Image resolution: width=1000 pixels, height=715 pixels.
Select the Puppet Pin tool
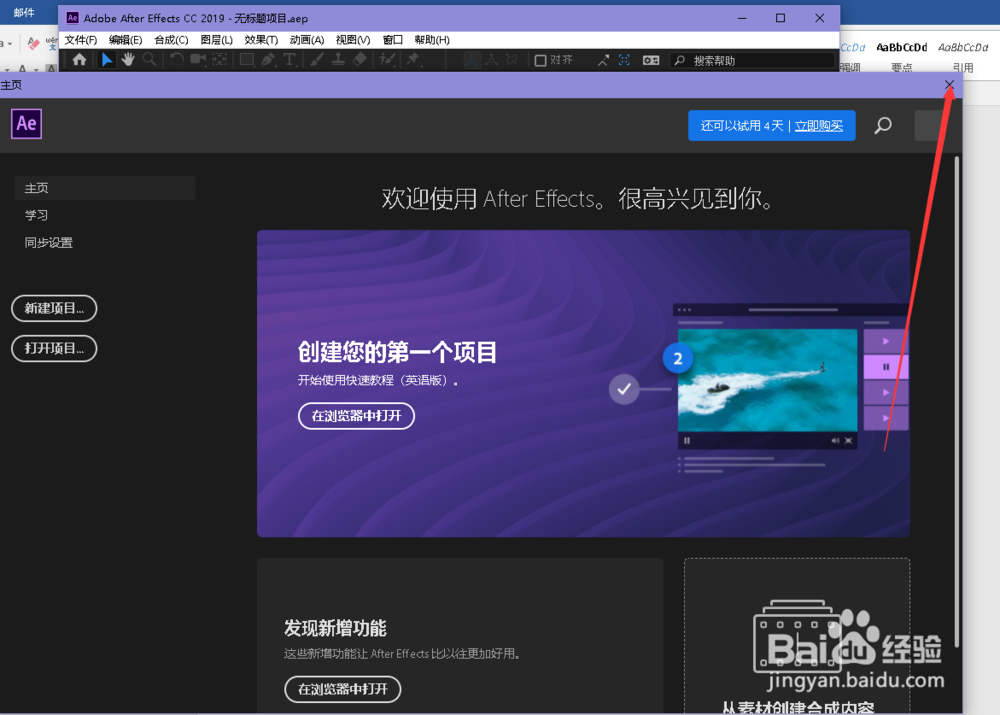(x=412, y=60)
